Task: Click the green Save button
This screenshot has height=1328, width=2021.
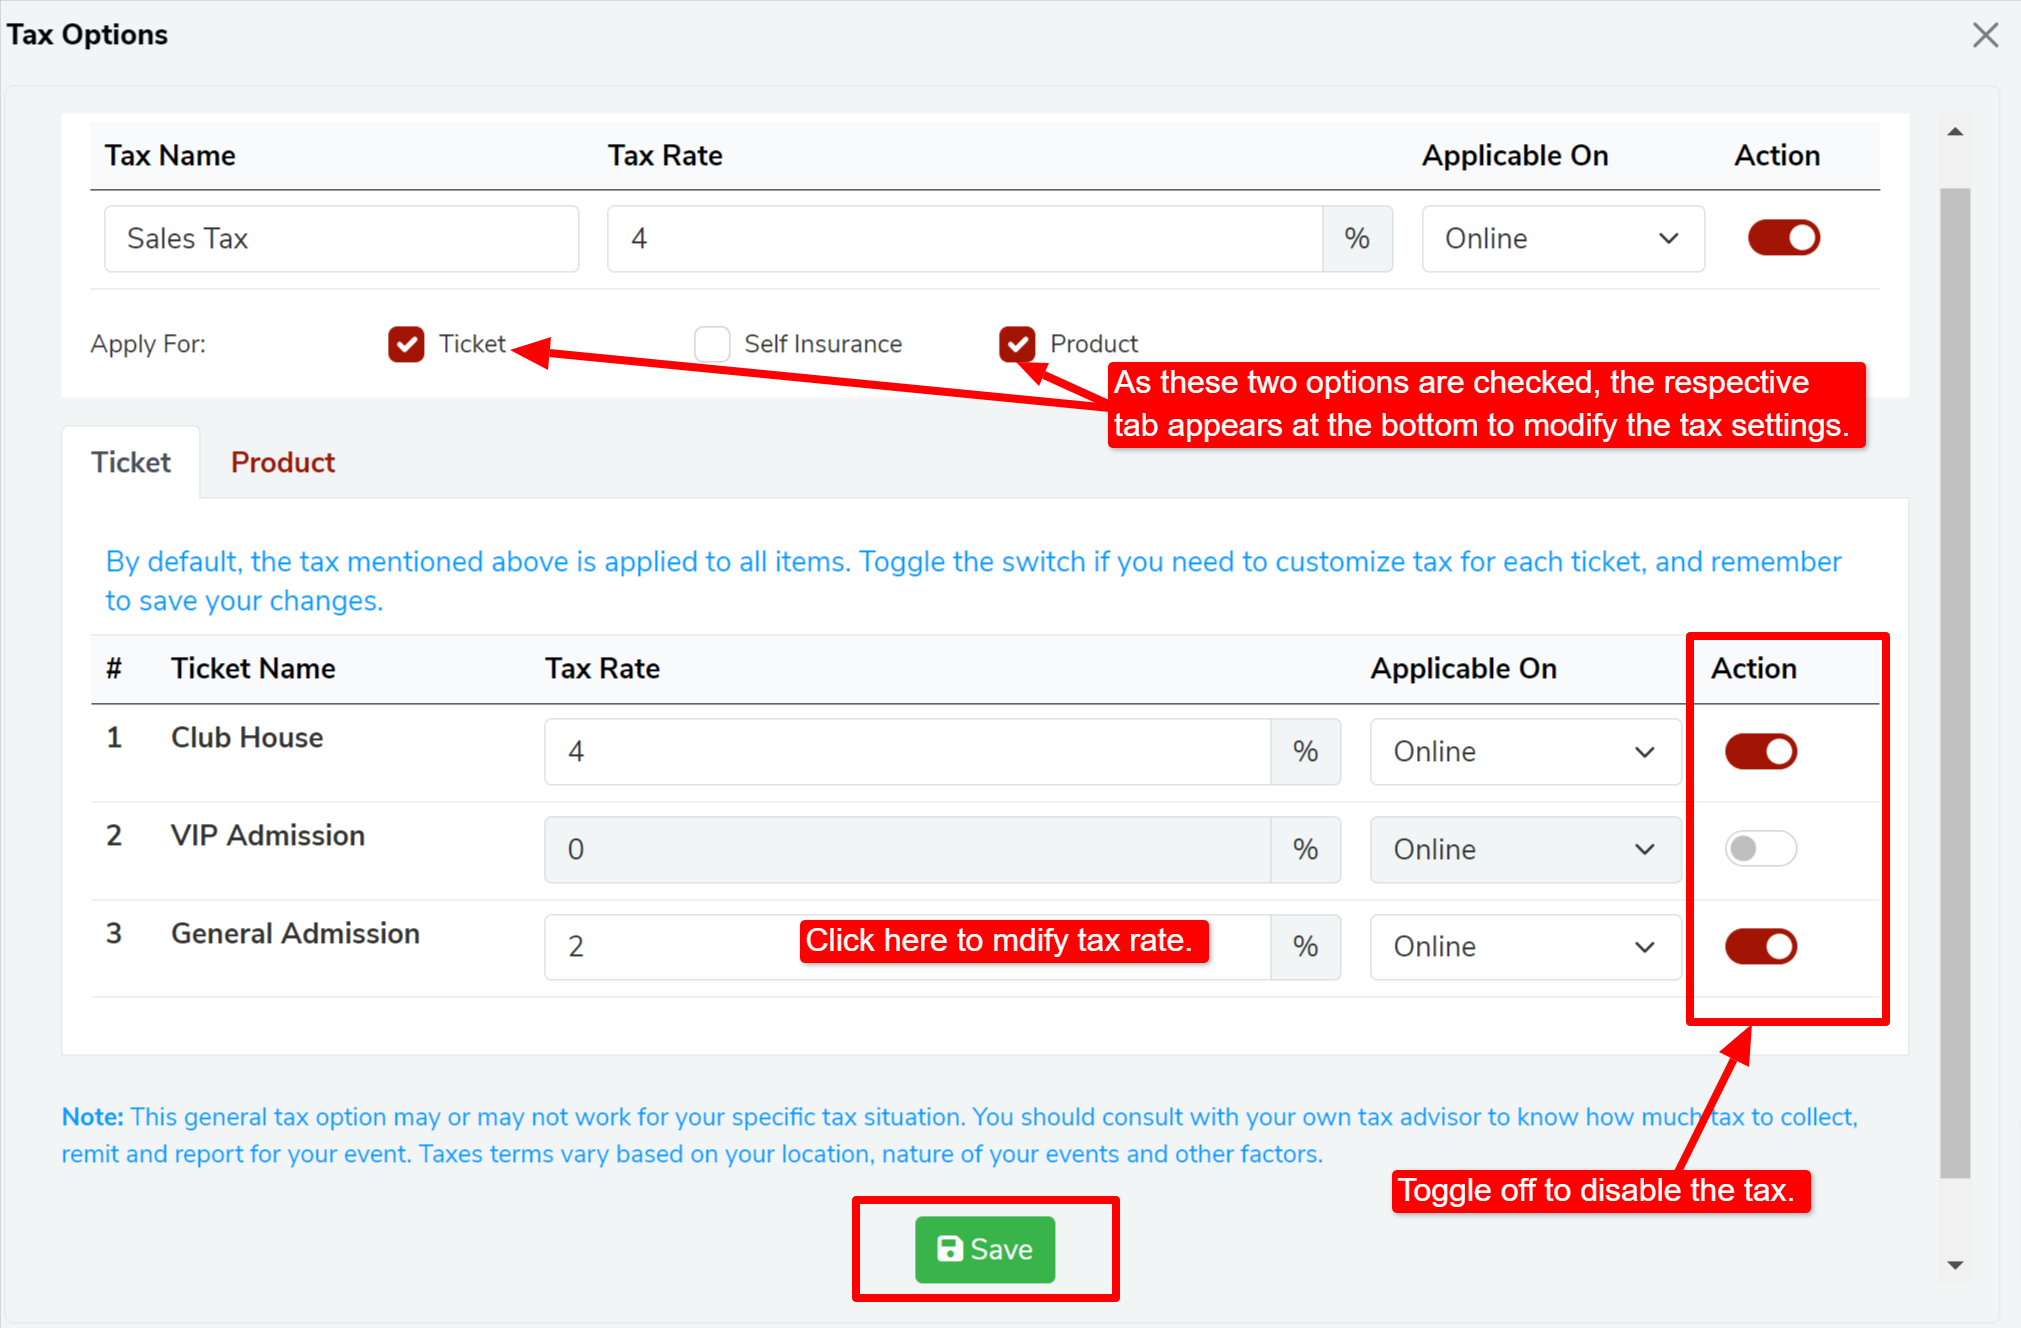Action: click(x=984, y=1249)
